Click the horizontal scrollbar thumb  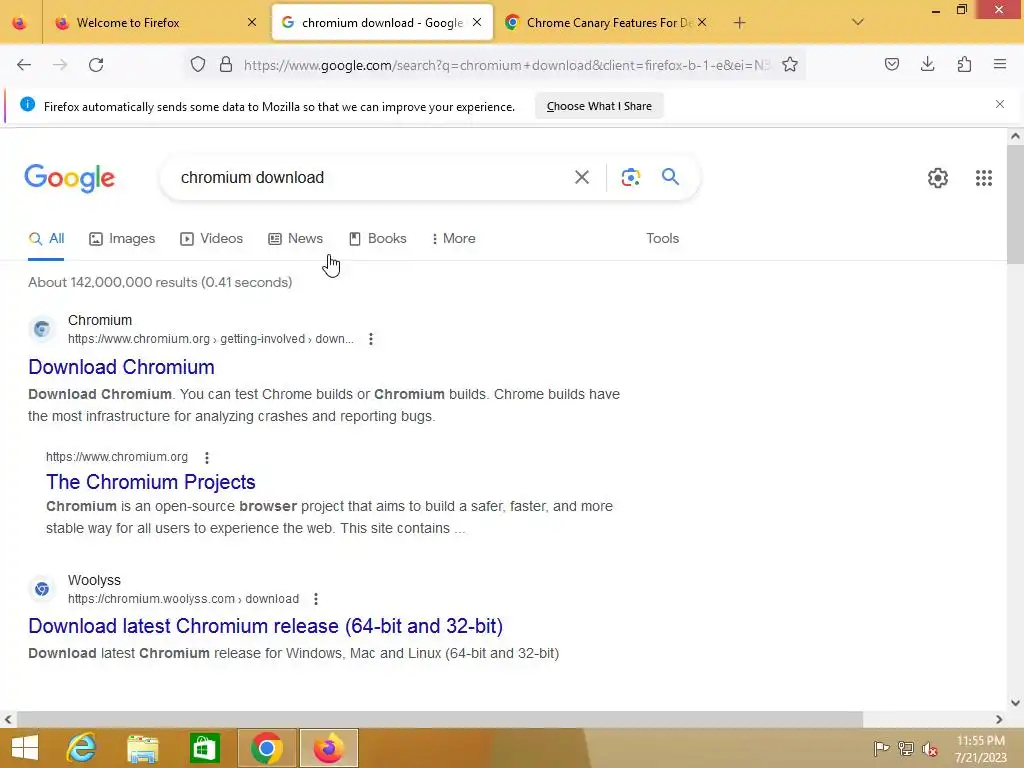pyautogui.click(x=440, y=719)
